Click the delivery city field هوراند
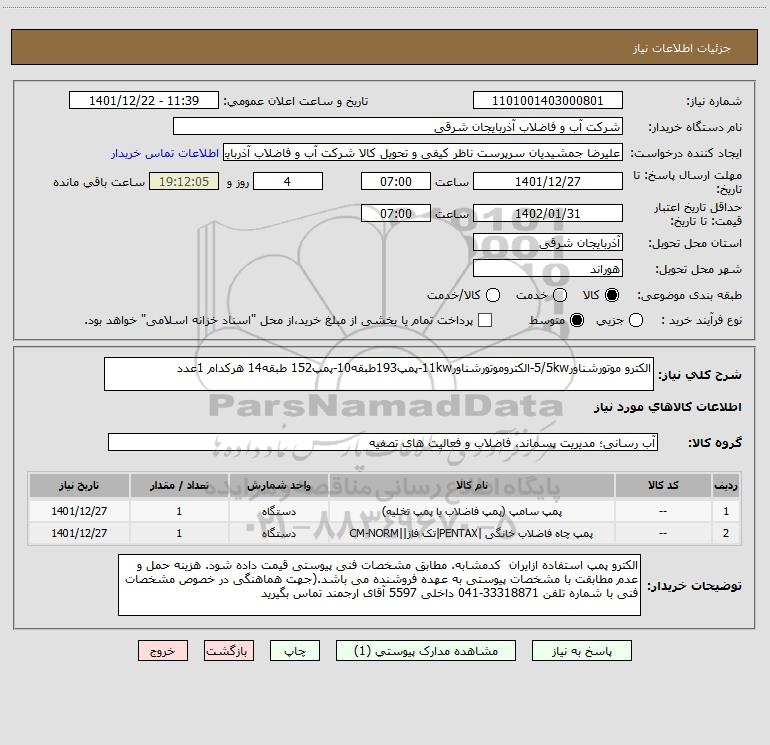This screenshot has height=745, width=770. coord(548,268)
